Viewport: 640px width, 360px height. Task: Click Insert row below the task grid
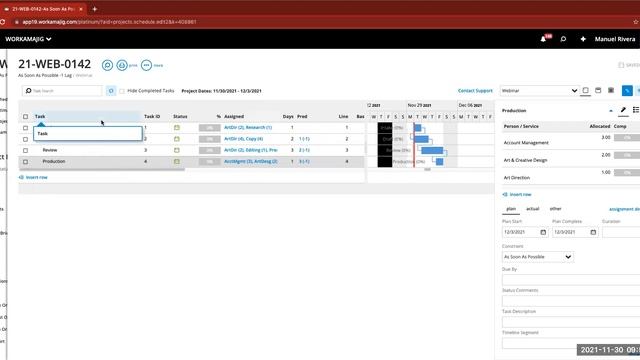33,178
